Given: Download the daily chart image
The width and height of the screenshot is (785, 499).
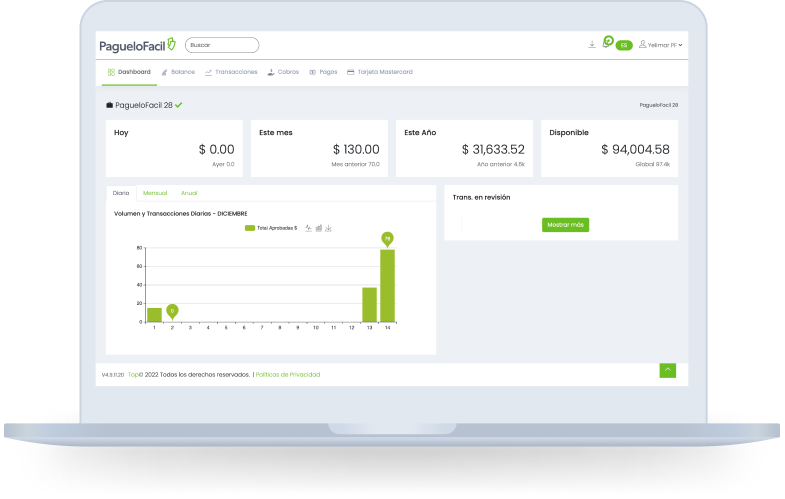Looking at the screenshot, I should [x=329, y=228].
